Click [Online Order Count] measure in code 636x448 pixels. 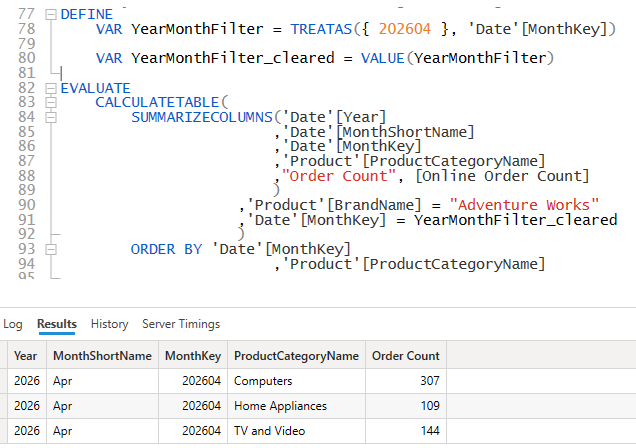pos(502,176)
